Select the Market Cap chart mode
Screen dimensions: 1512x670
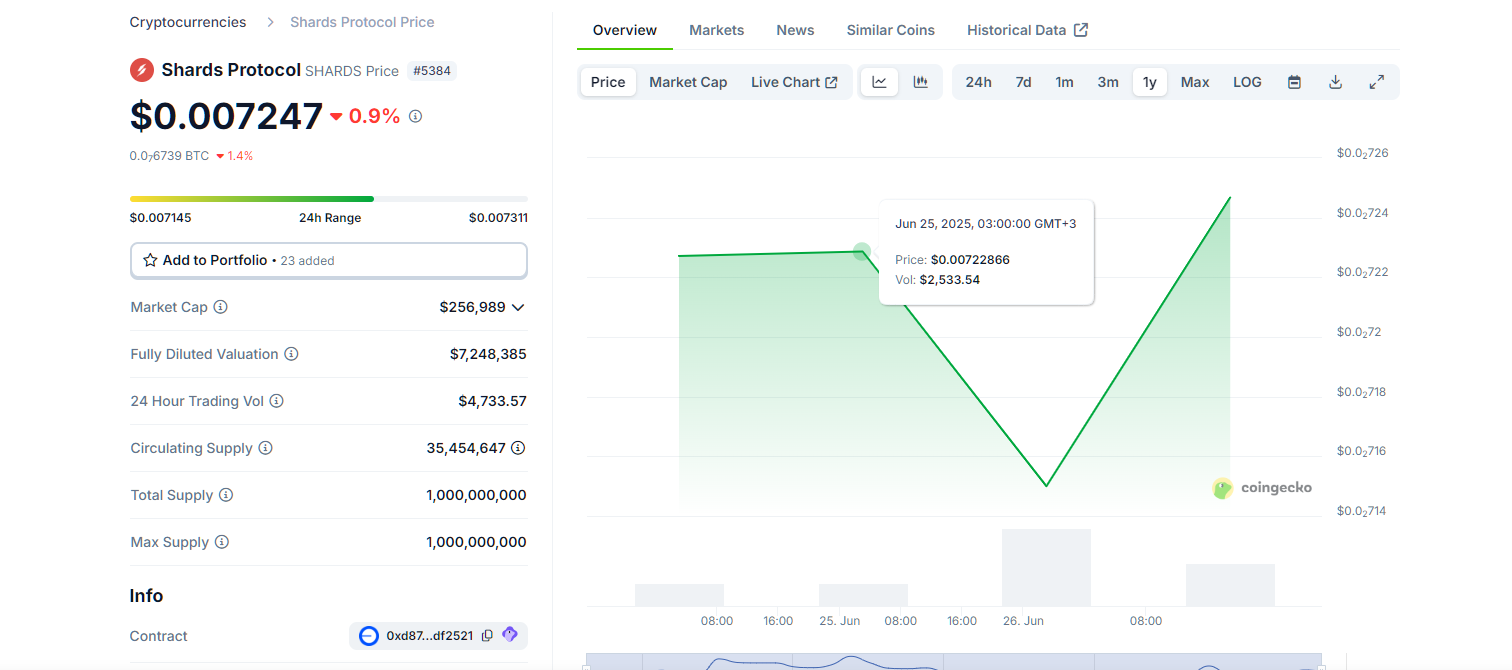click(x=688, y=82)
